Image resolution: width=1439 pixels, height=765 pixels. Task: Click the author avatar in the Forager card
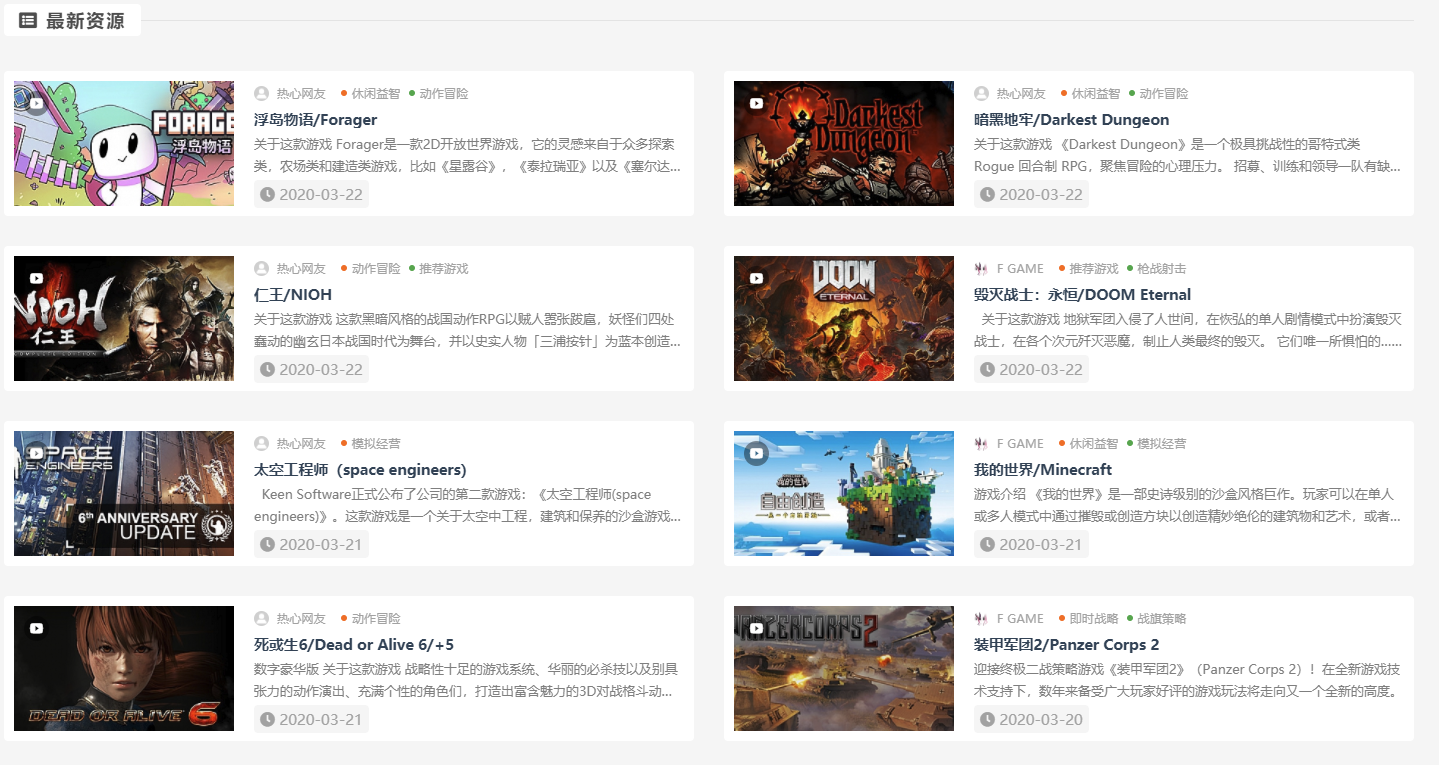[x=262, y=94]
